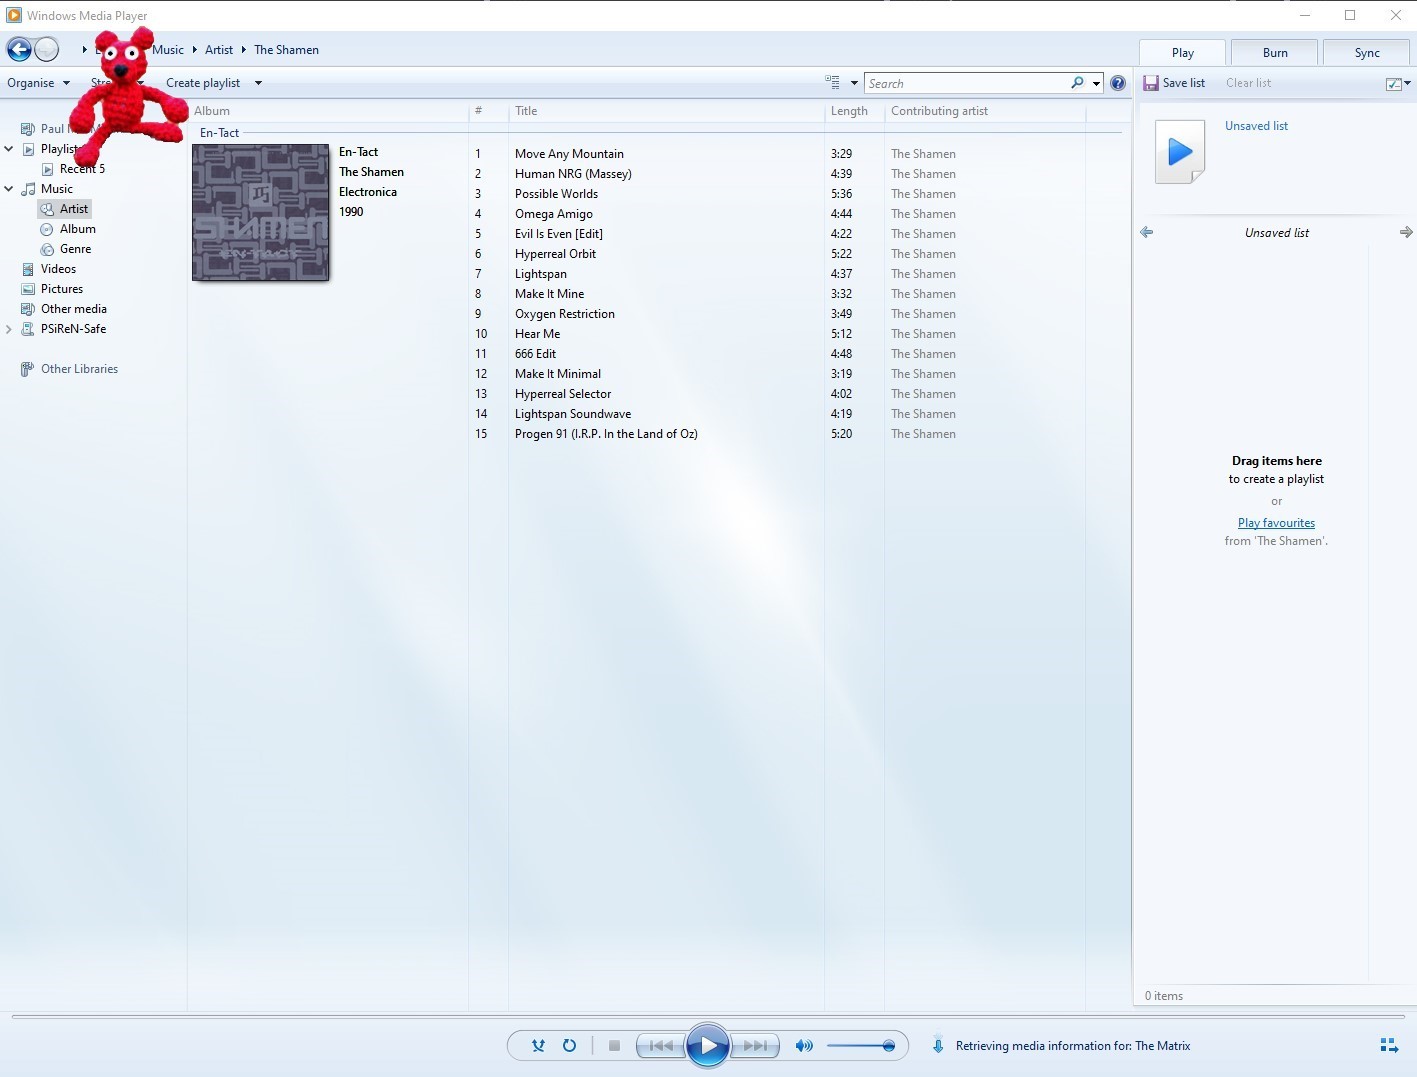Image resolution: width=1417 pixels, height=1077 pixels.
Task: Open the search options dropdown arrow
Action: [1097, 83]
